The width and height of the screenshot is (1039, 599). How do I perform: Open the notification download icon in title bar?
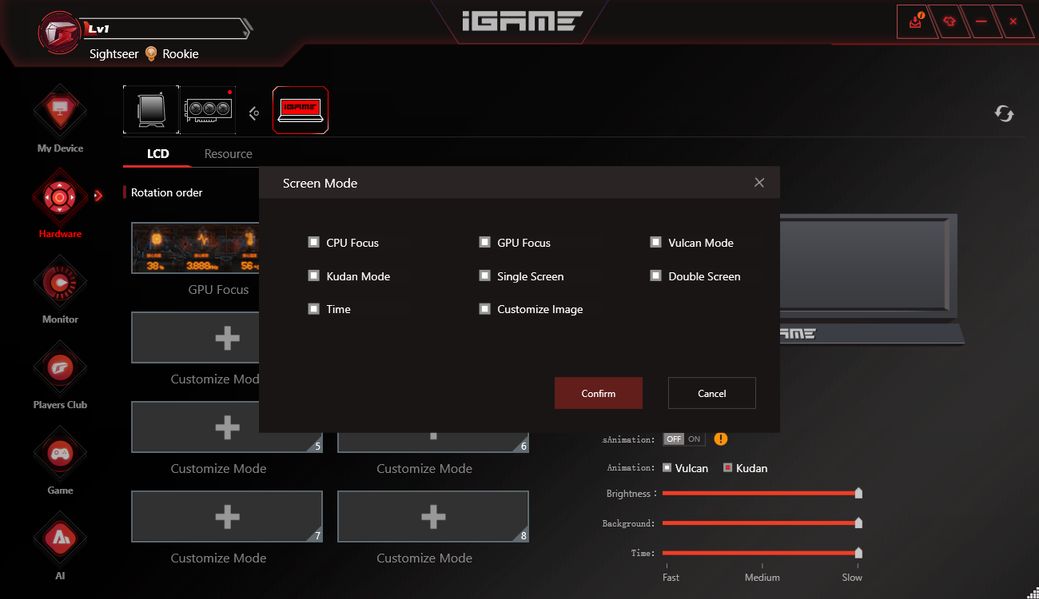click(x=916, y=21)
